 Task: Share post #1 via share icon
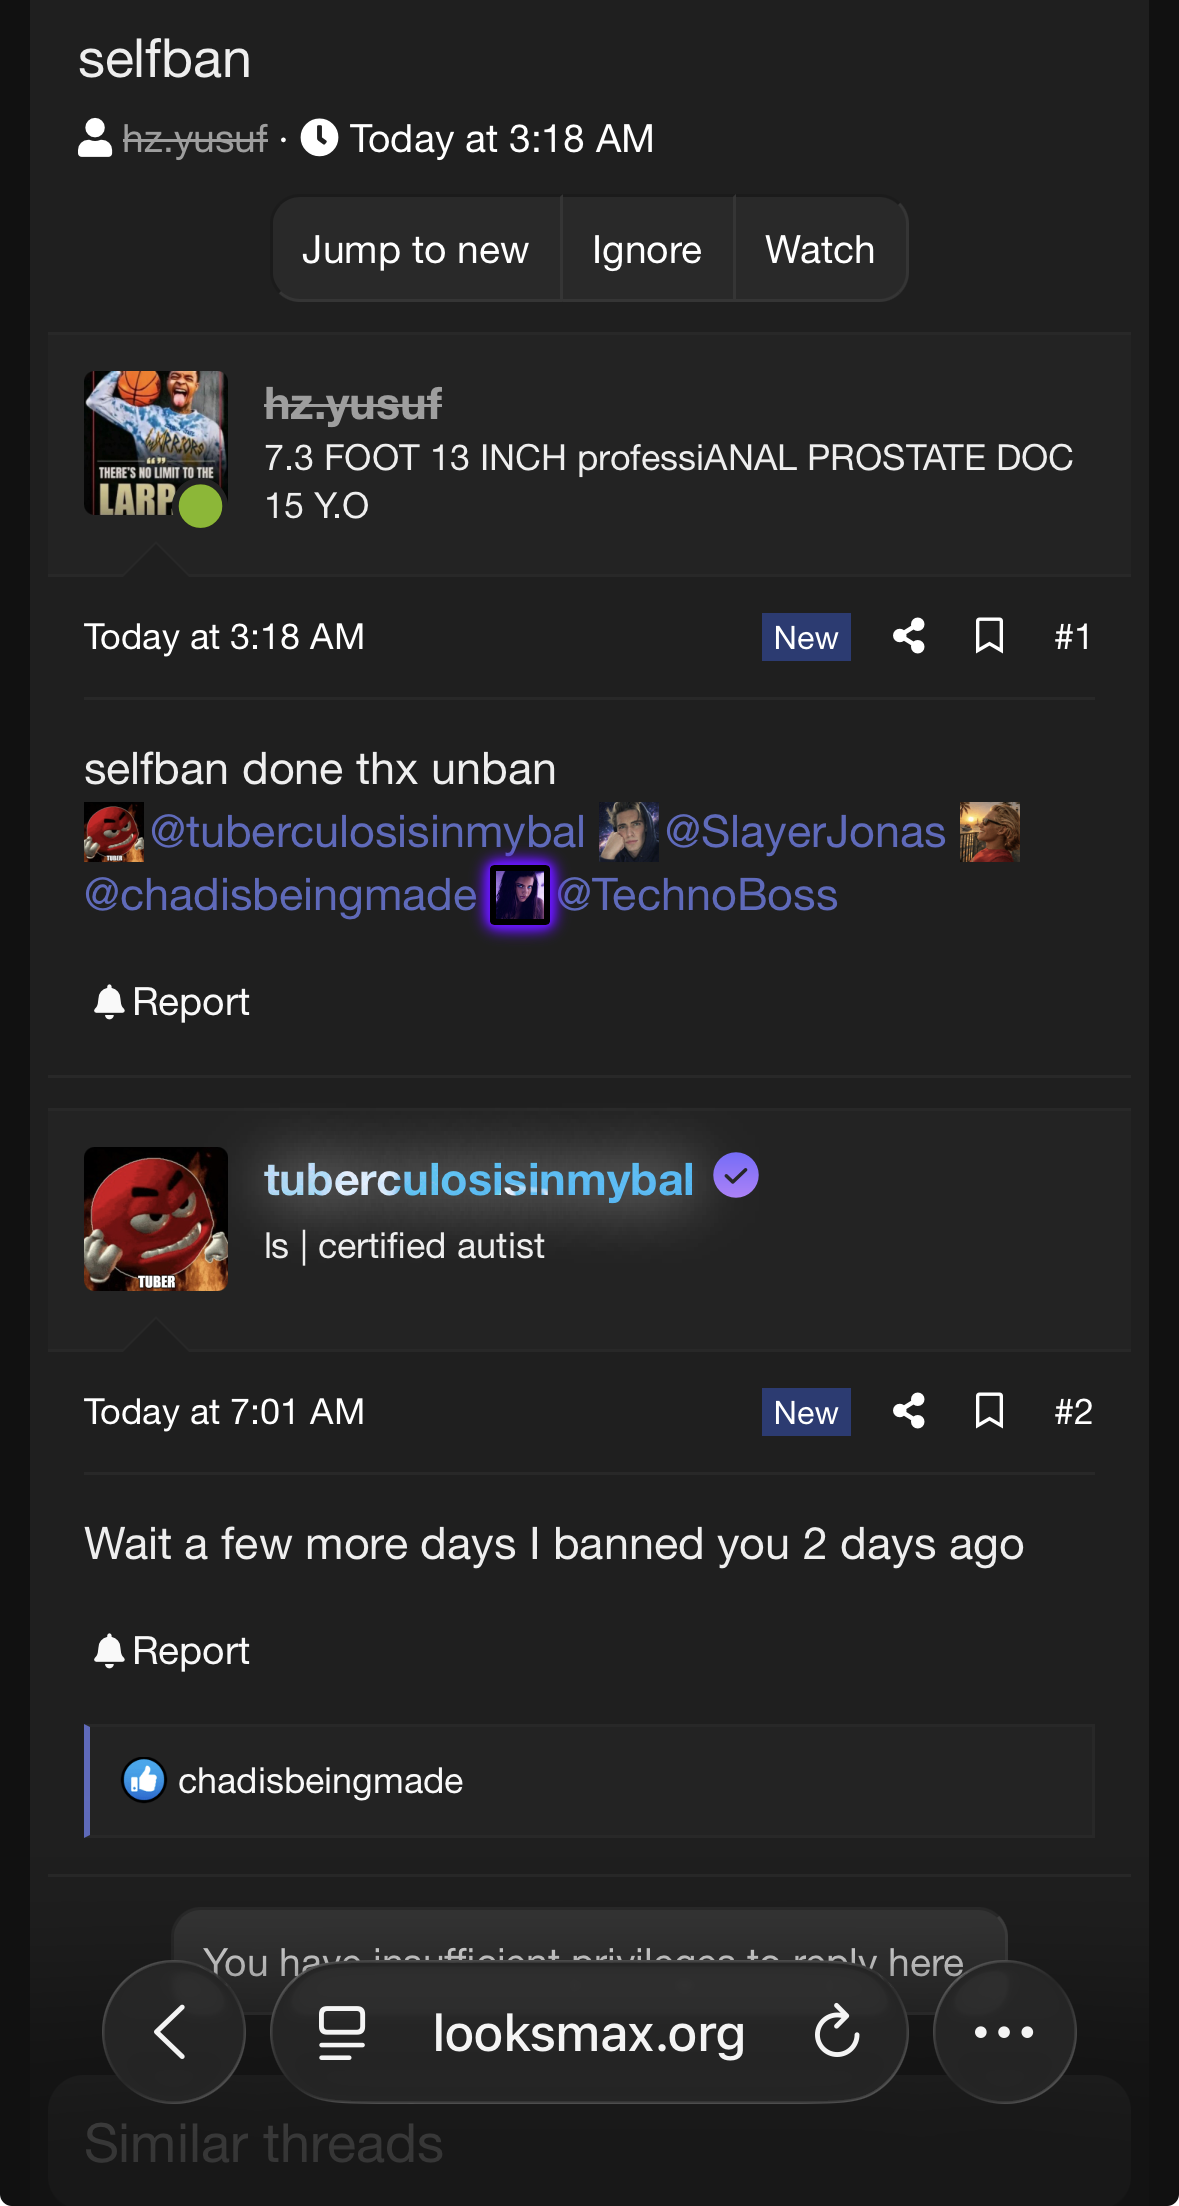point(908,636)
